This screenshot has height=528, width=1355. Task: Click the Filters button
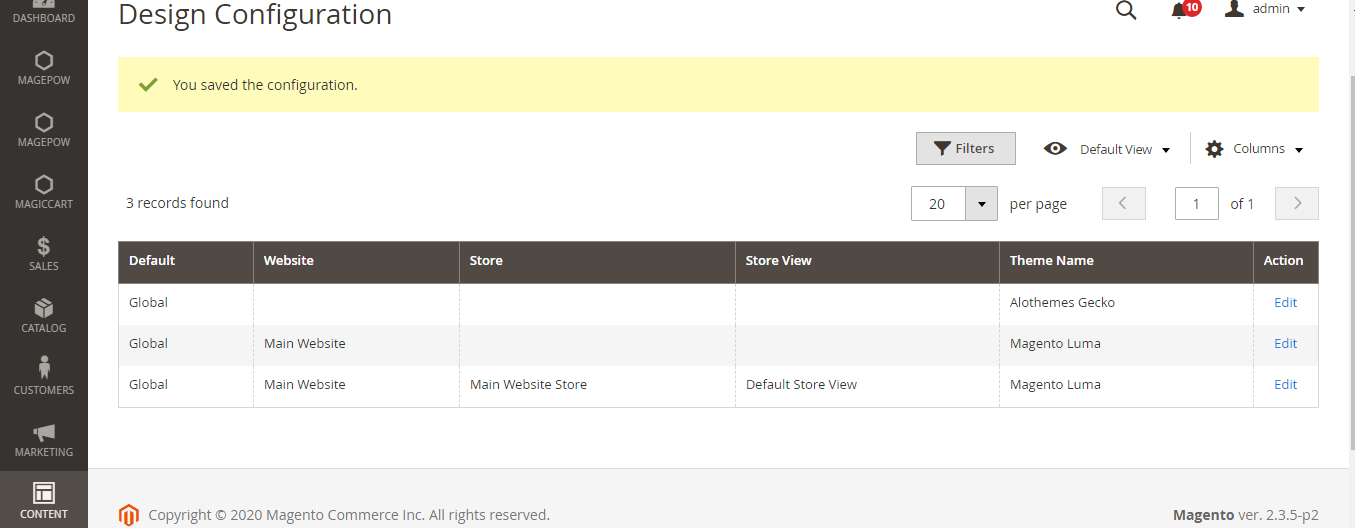click(x=965, y=149)
